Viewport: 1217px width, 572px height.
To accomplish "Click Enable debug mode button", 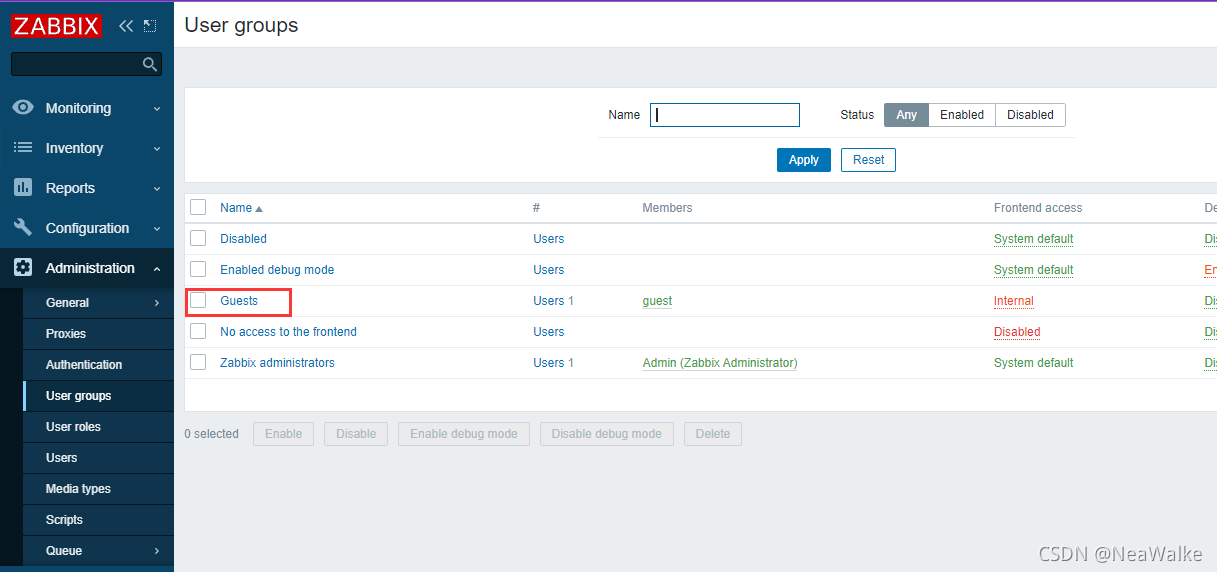I will [x=464, y=434].
